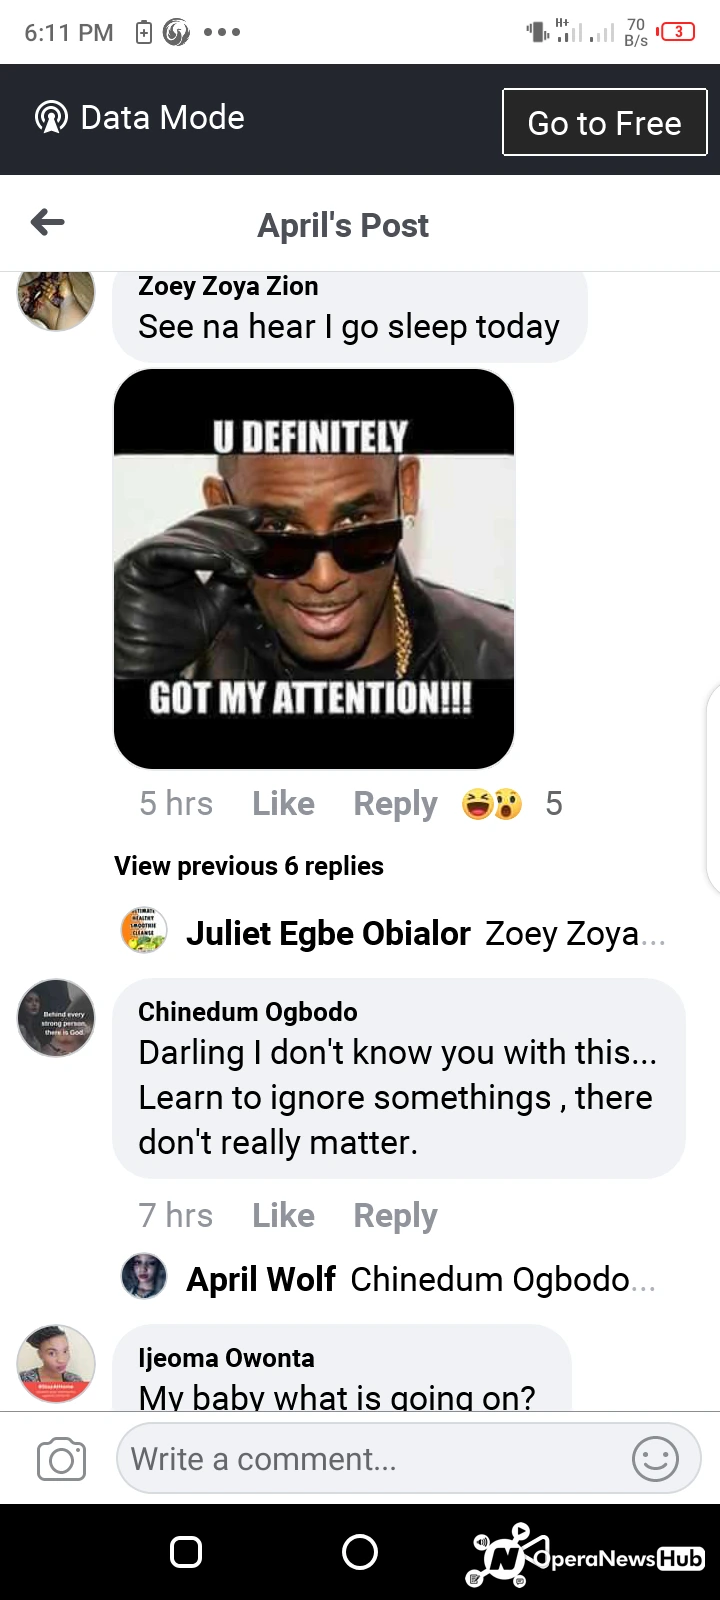Open the 'U DEFINITELY GOT MY ATTENTION' meme image
The height and width of the screenshot is (1600, 720).
click(x=314, y=569)
